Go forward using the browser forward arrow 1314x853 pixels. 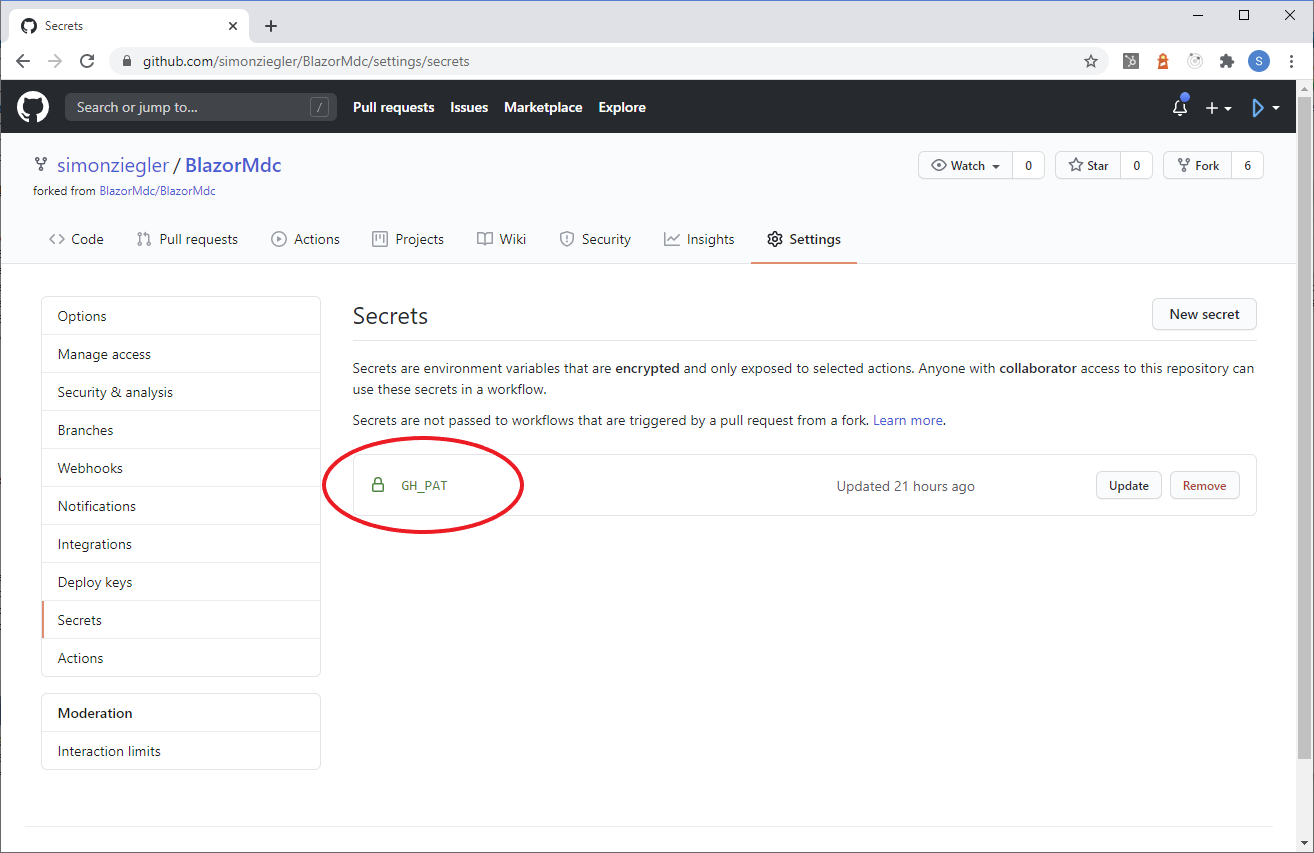point(55,61)
